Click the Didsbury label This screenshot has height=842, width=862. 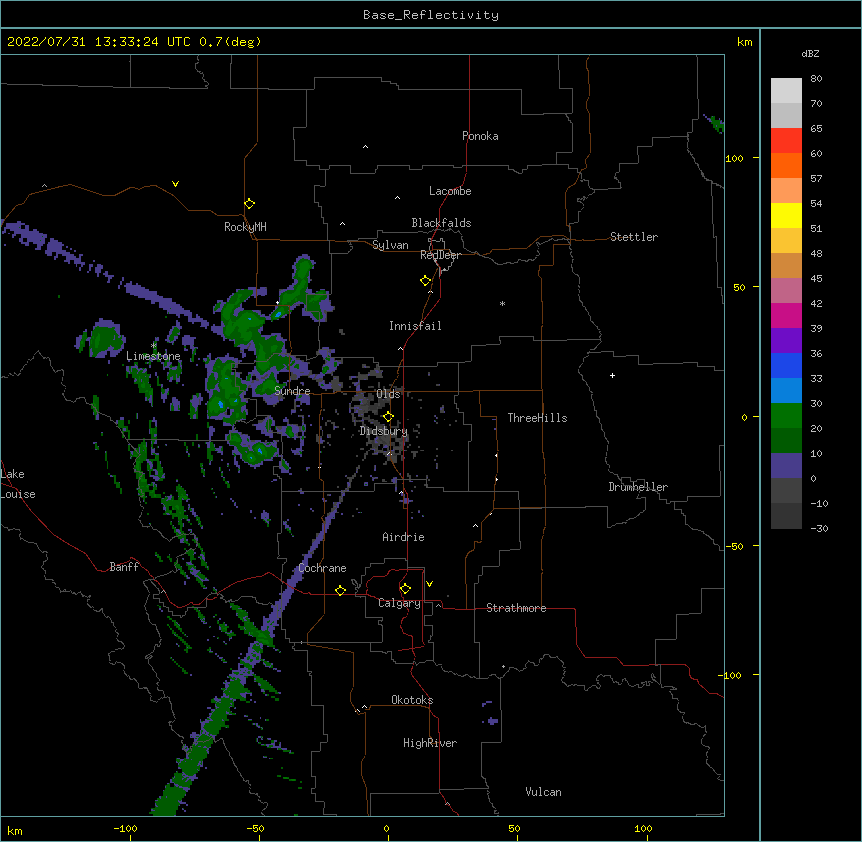[383, 431]
